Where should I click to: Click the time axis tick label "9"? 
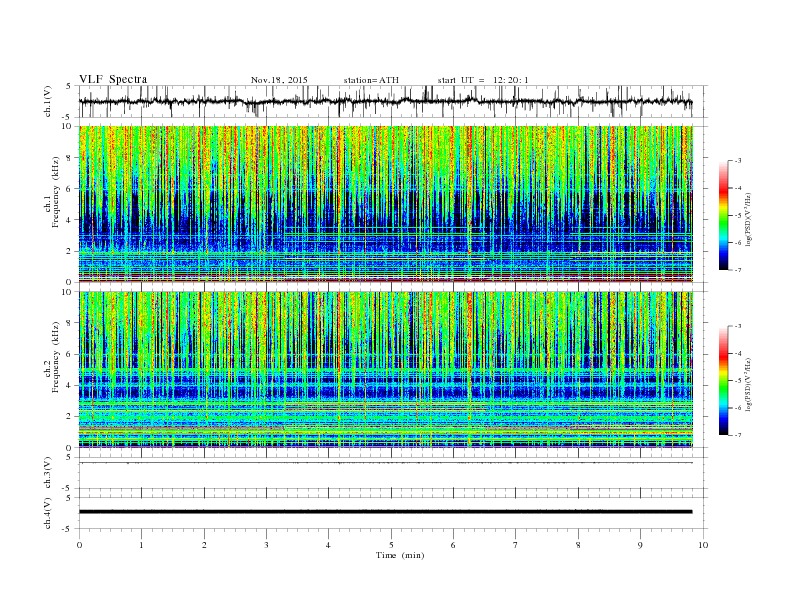[x=640, y=545]
